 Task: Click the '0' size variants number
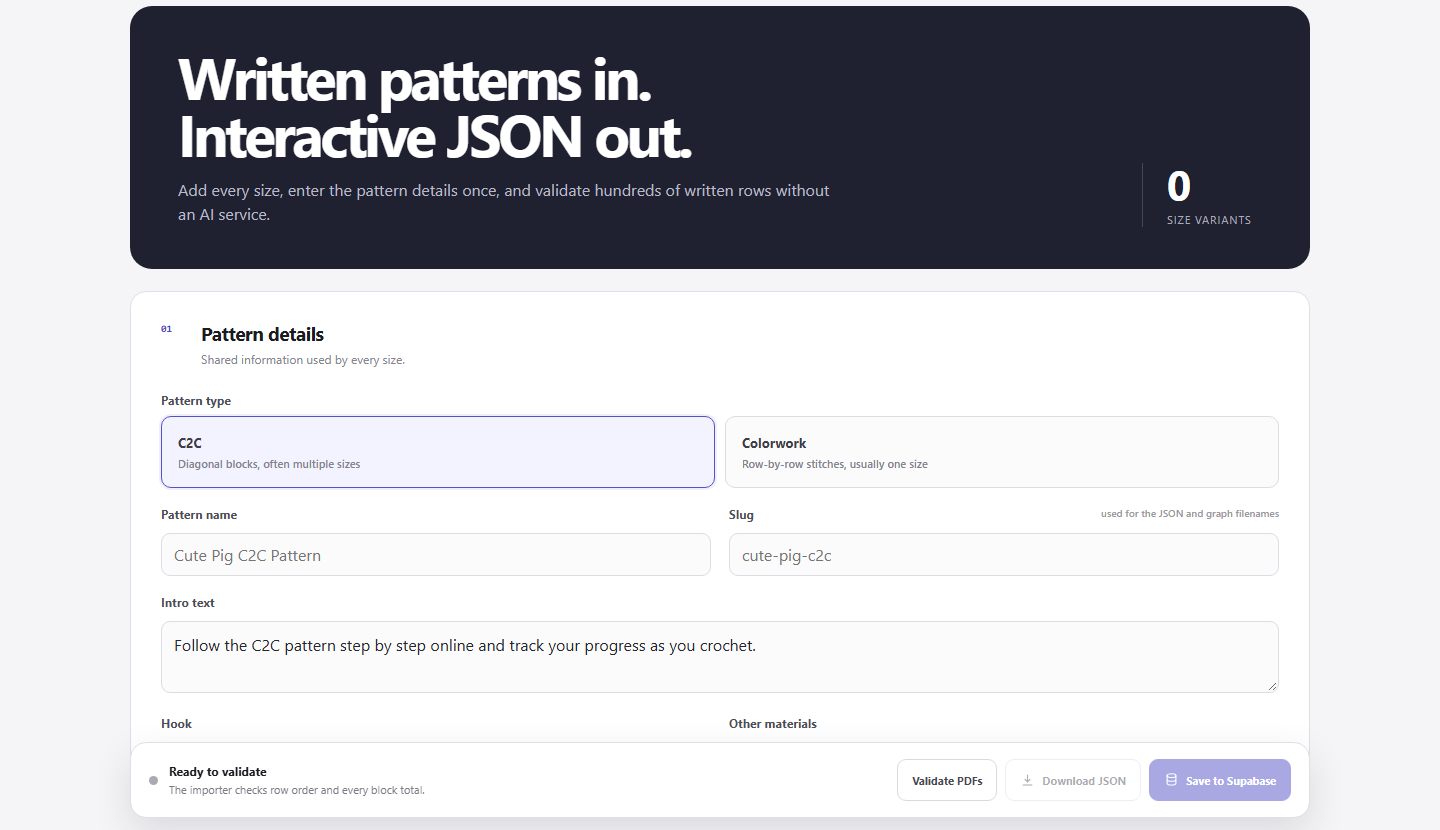pos(1179,187)
